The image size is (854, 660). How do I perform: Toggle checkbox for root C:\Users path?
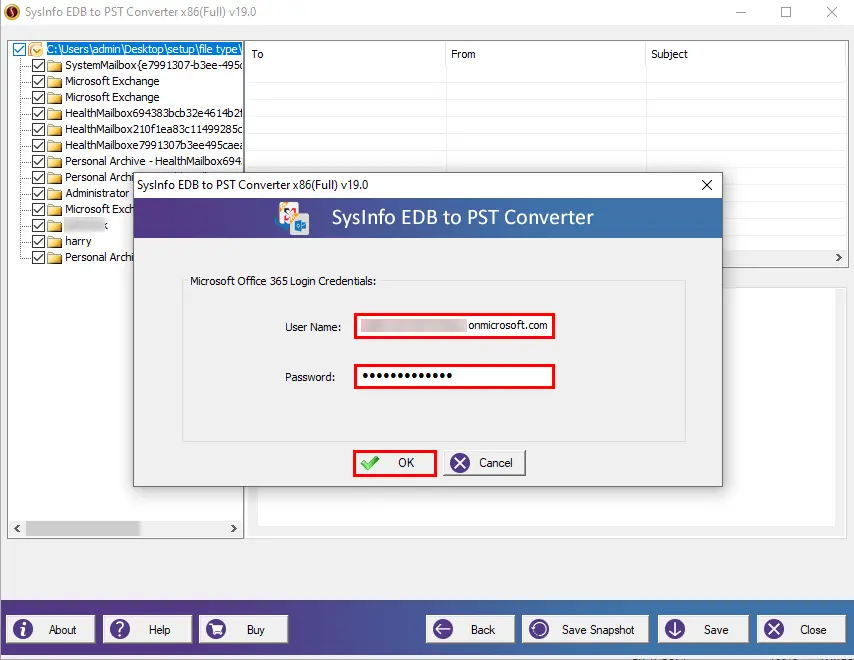tap(19, 50)
